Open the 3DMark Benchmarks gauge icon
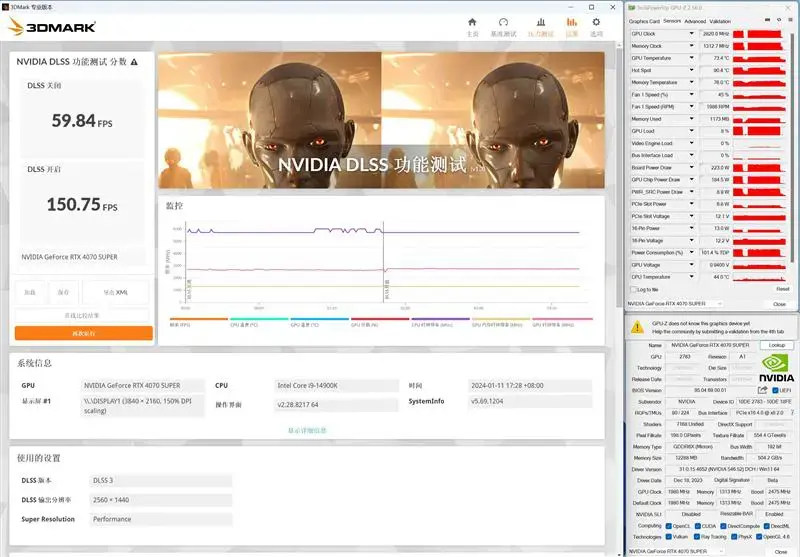Screen dimensions: 800x557 coord(503,22)
